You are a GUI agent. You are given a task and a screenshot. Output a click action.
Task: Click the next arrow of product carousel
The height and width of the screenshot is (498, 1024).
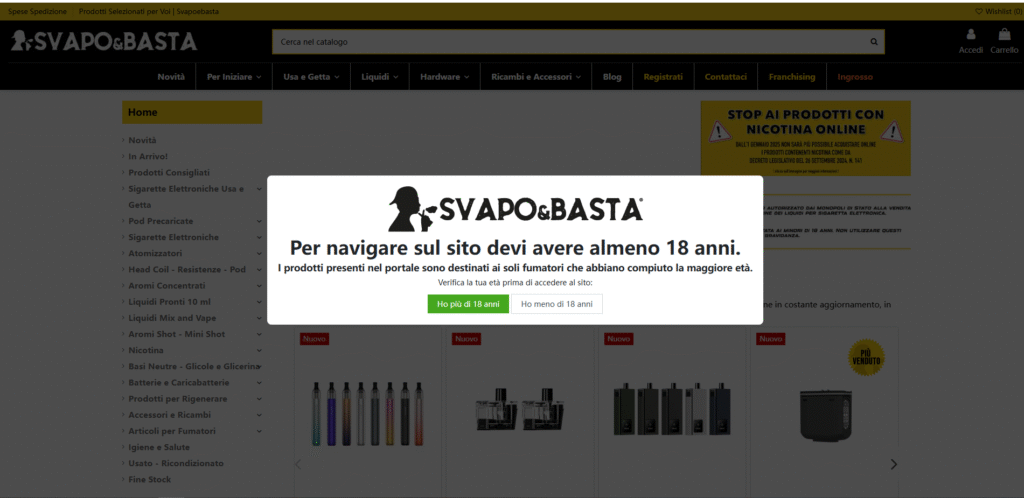tap(893, 464)
